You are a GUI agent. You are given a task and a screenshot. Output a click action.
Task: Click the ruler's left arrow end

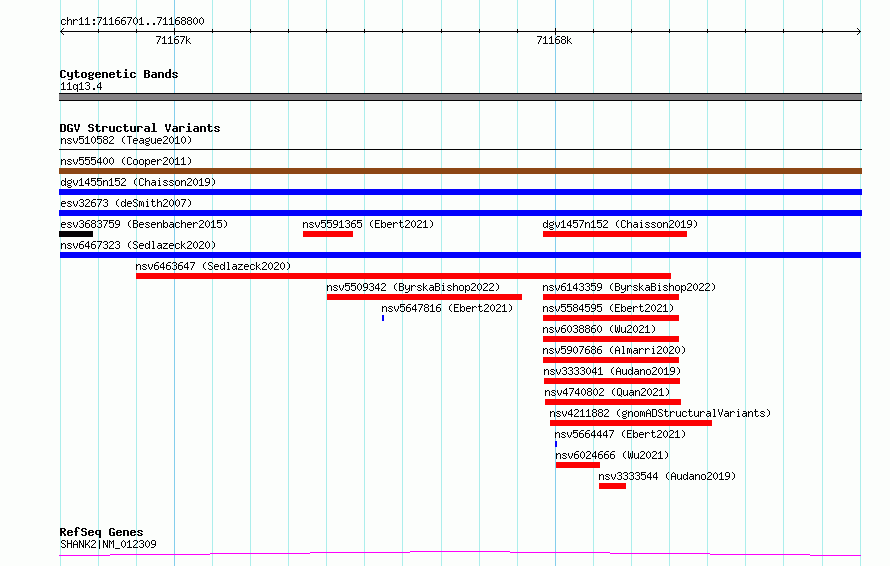click(x=62, y=32)
